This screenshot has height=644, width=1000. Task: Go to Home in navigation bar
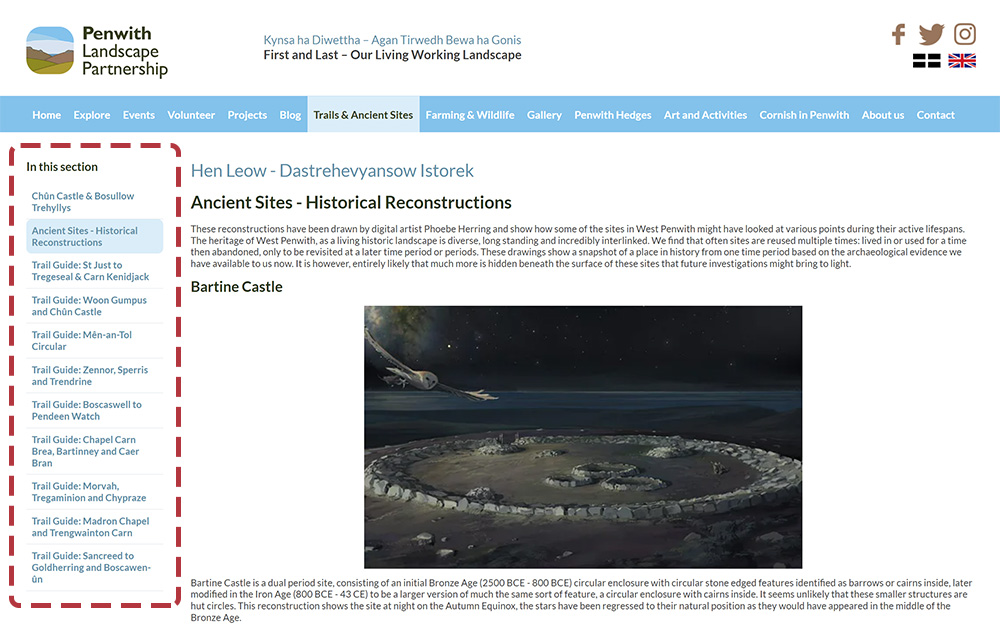[47, 115]
